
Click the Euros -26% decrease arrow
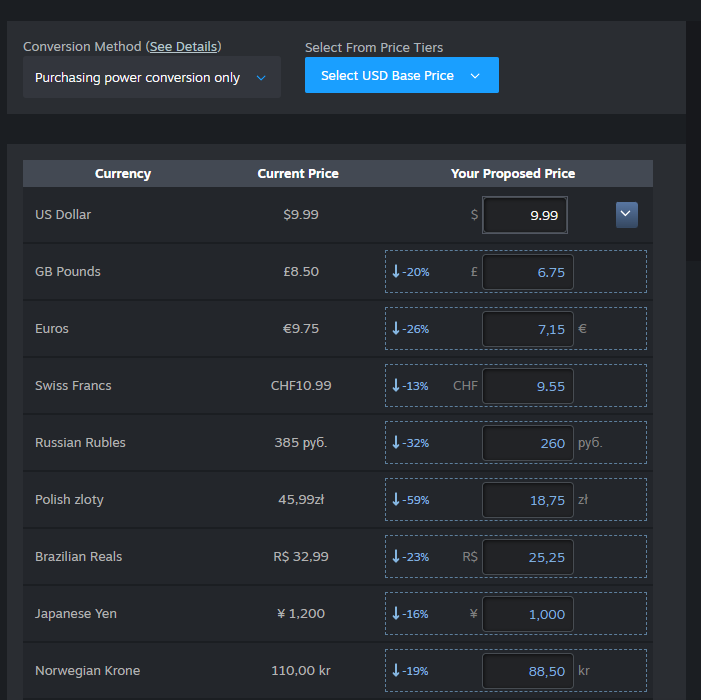396,329
